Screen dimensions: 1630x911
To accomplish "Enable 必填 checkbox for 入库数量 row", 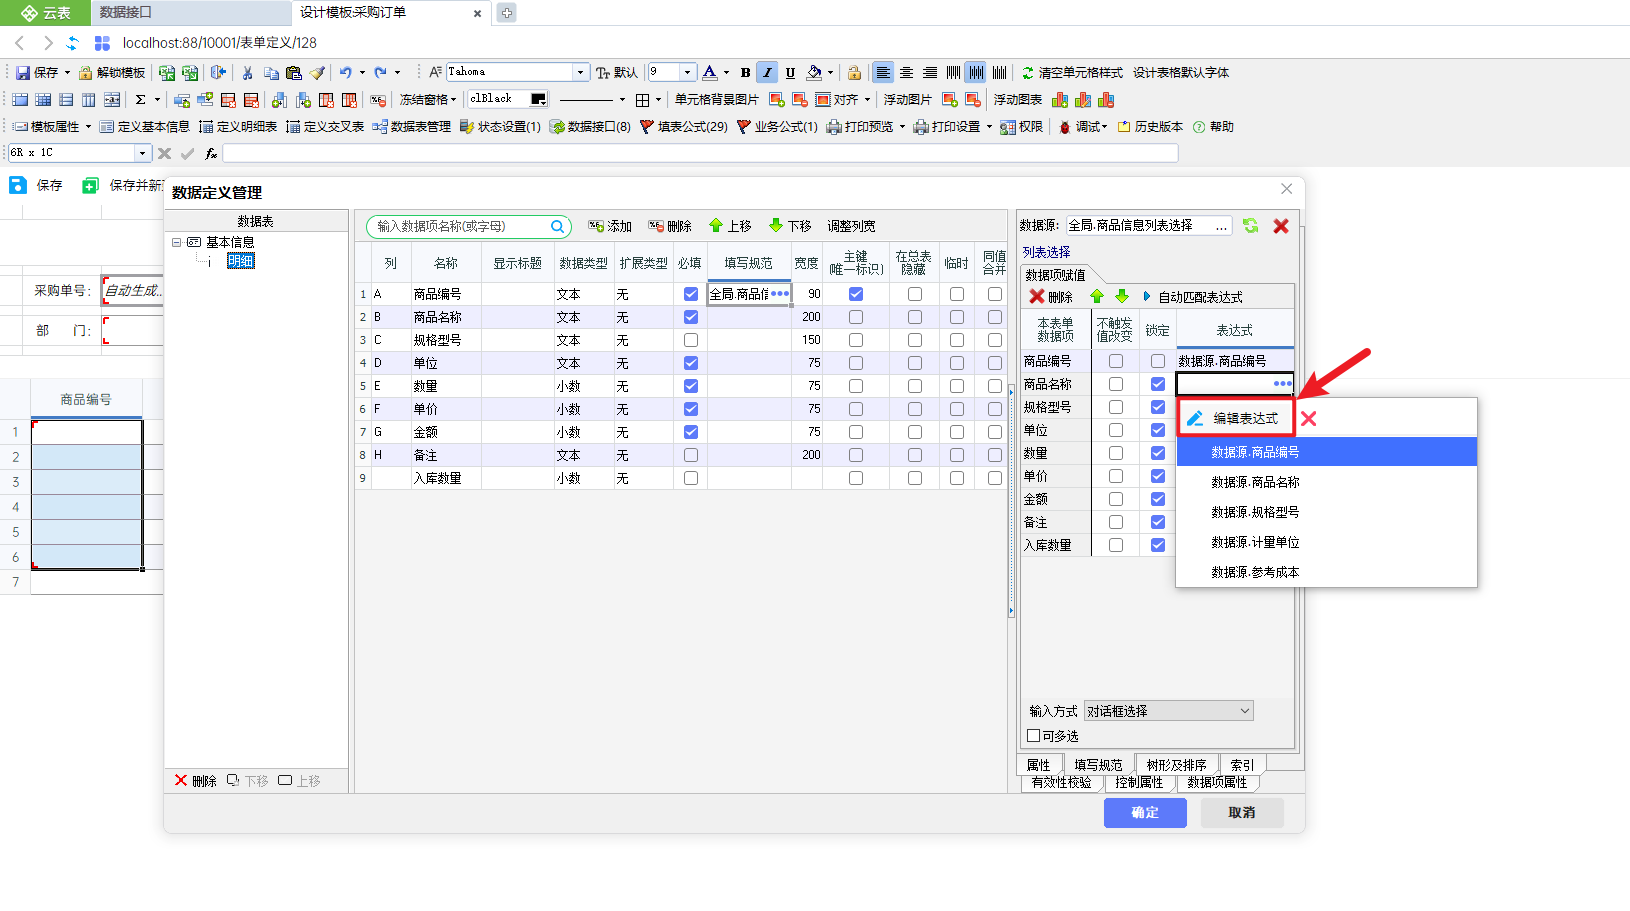I will click(x=690, y=478).
